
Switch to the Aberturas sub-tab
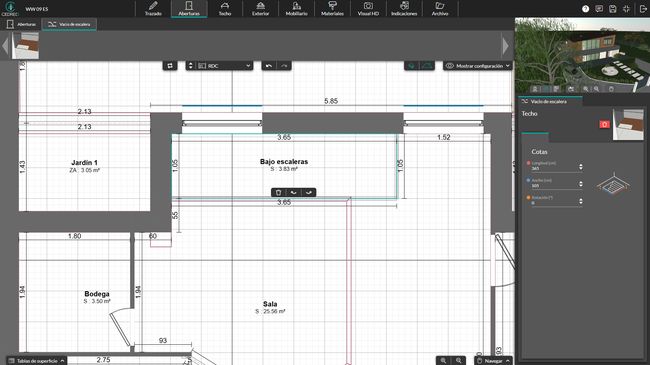(22, 24)
